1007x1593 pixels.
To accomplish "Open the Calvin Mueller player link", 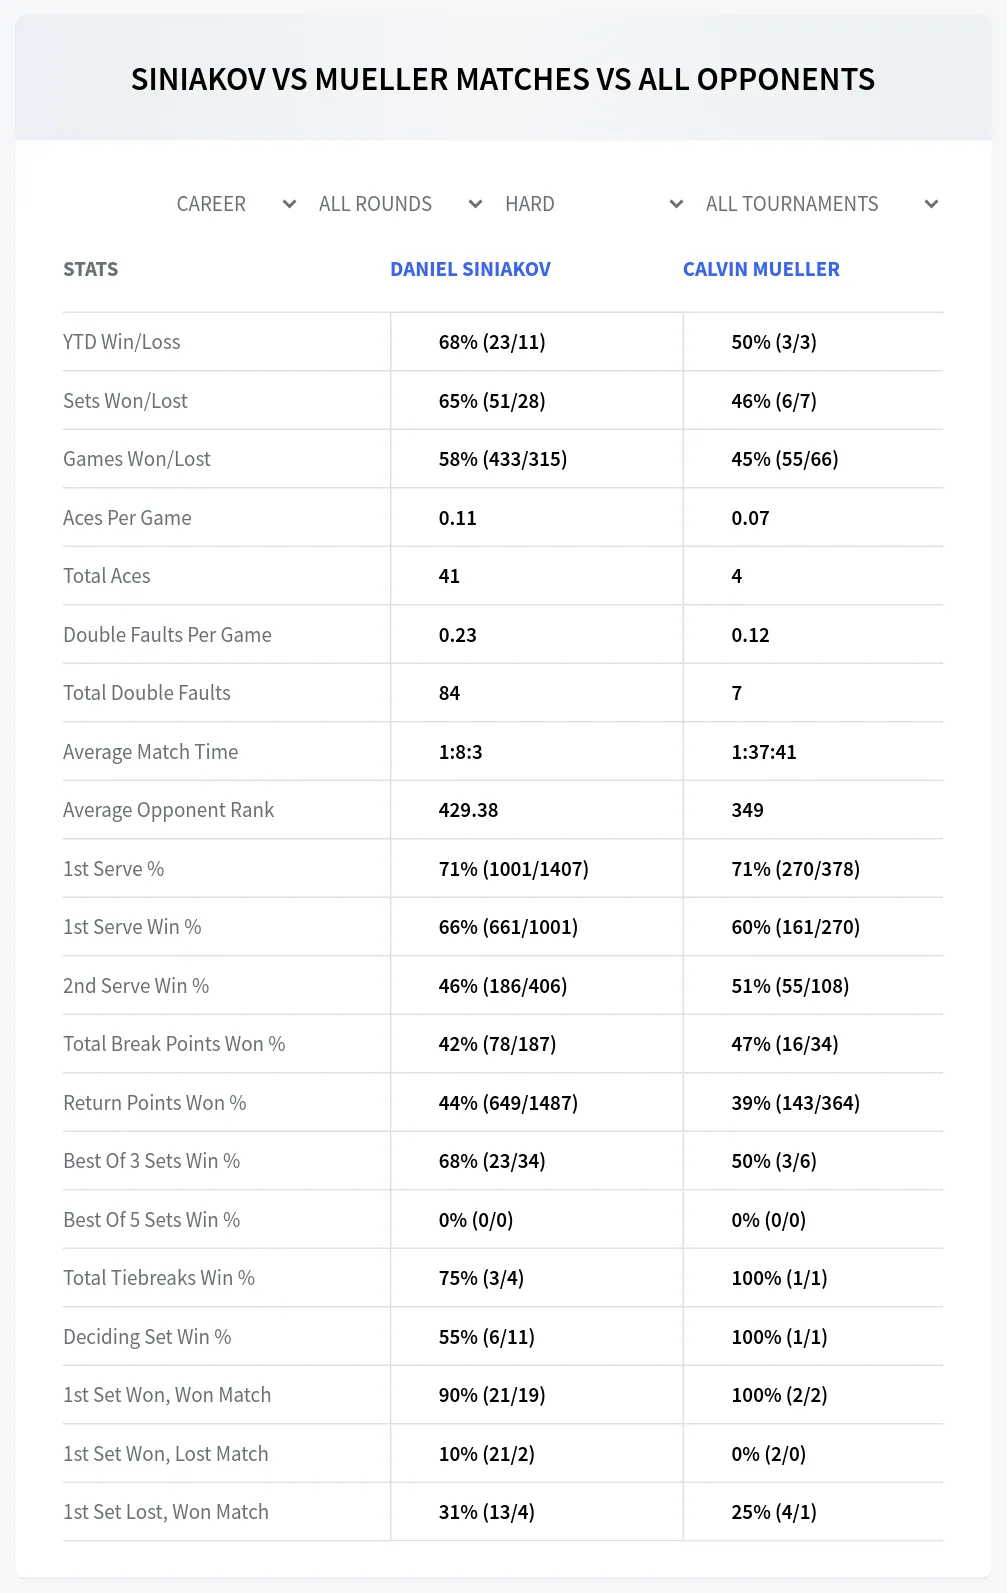I will [761, 269].
